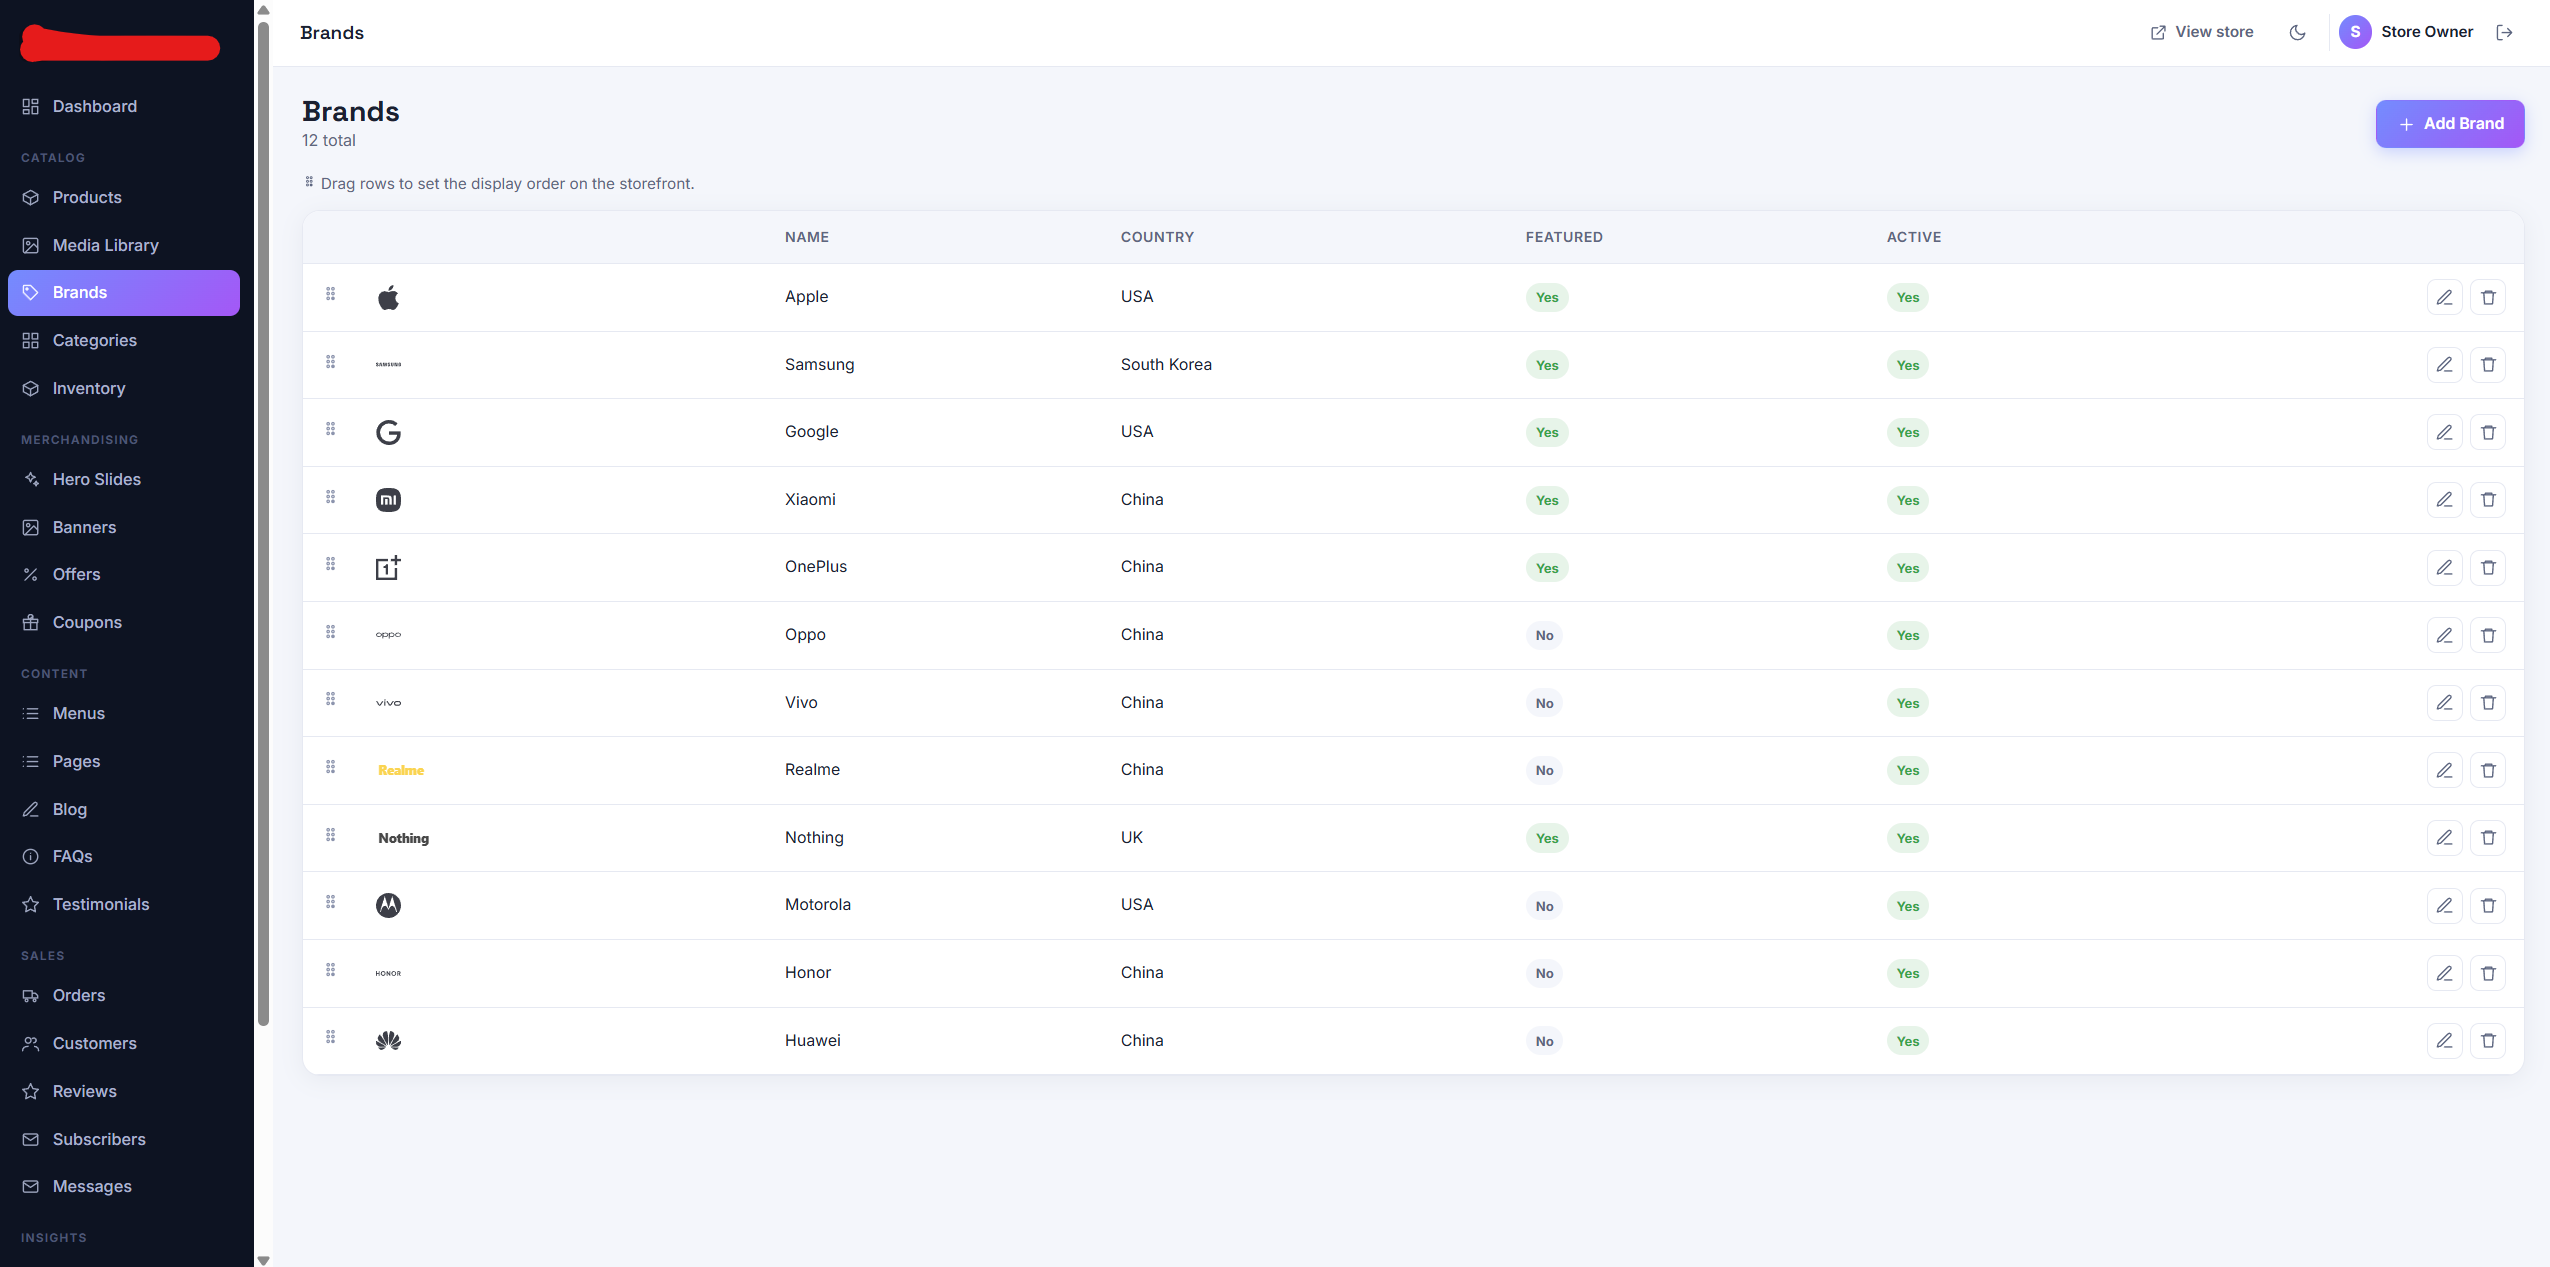Toggle dark mode moon icon

[x=2297, y=32]
